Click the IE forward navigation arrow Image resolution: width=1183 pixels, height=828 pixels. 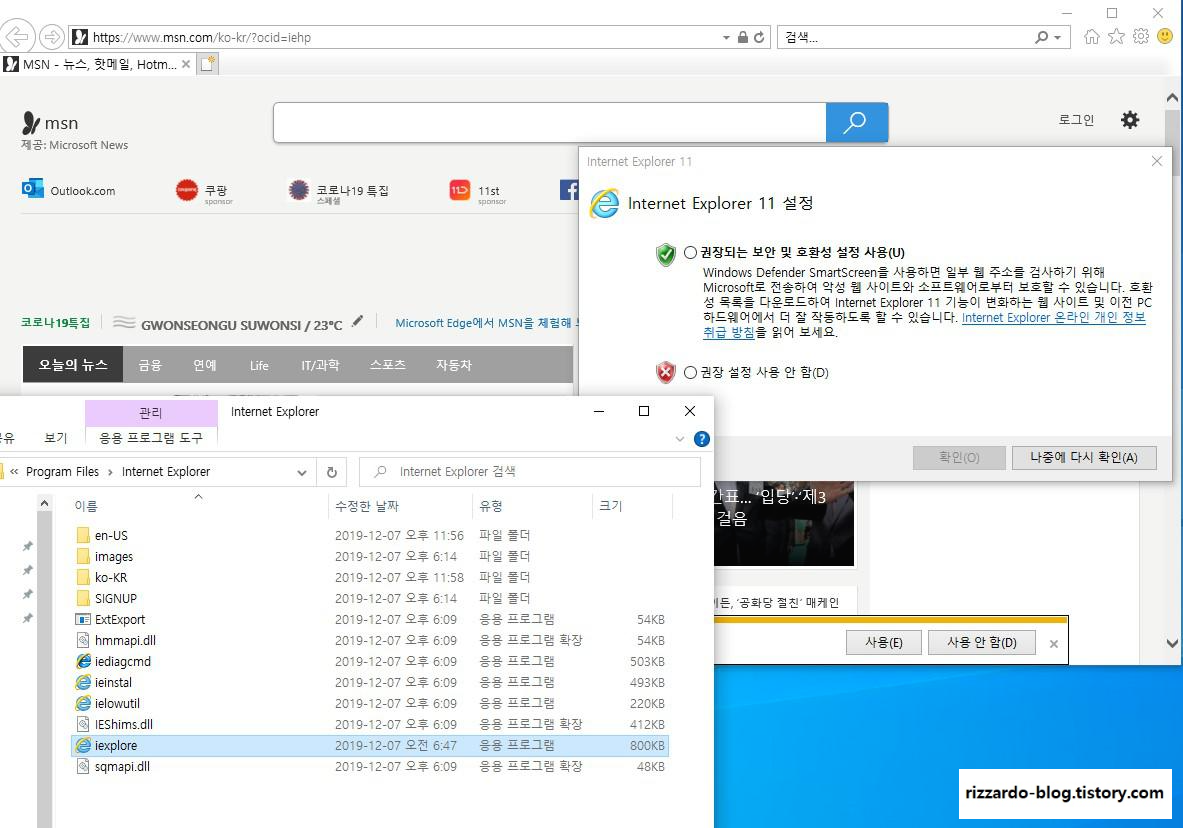click(x=51, y=36)
